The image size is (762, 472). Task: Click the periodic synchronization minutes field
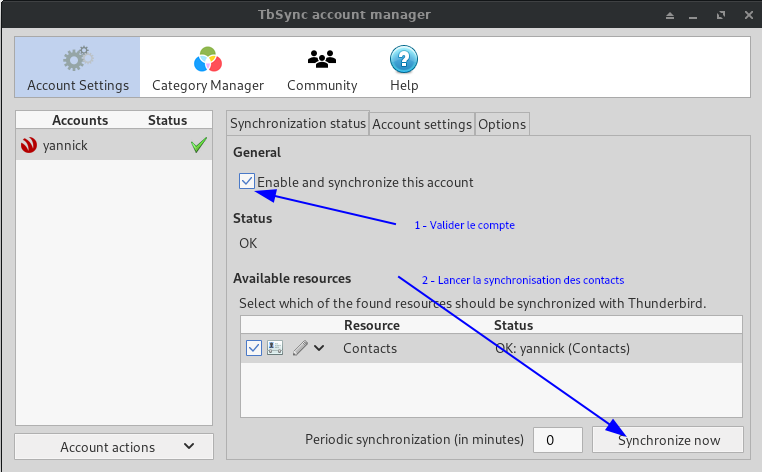(558, 440)
